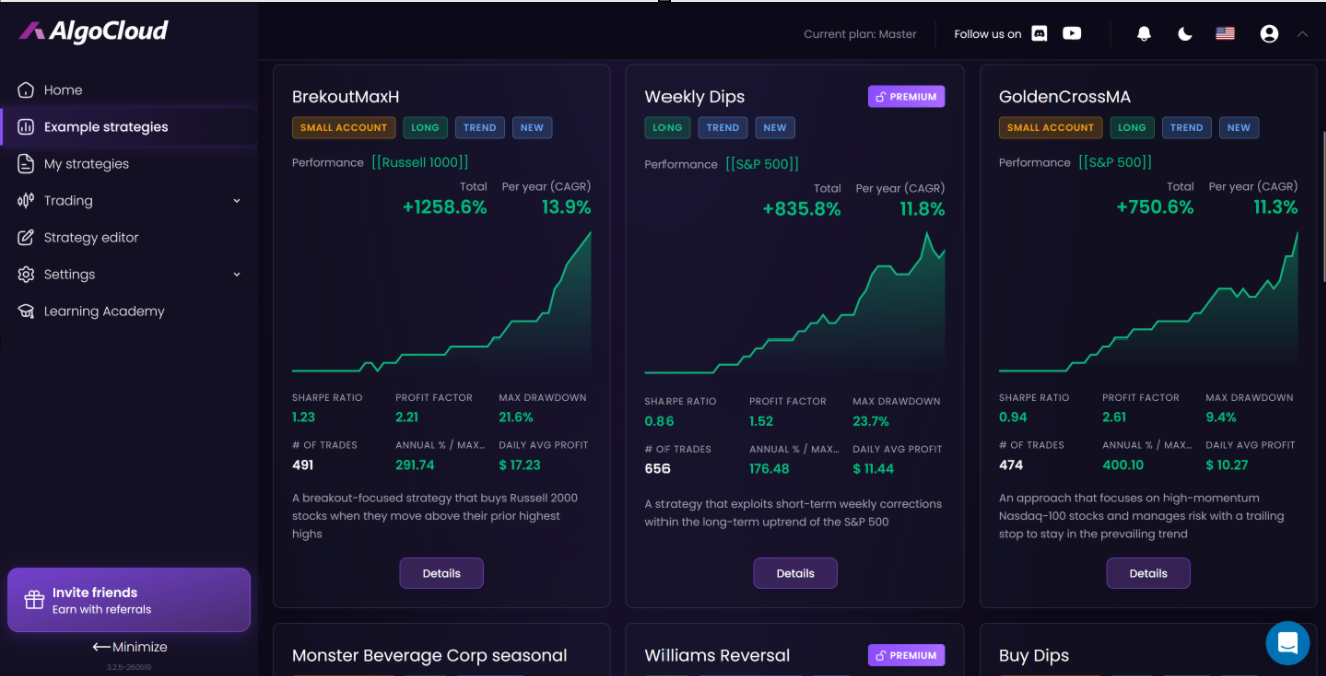The width and height of the screenshot is (1326, 676).
Task: Click the Trading candlestick icon
Action: point(26,201)
